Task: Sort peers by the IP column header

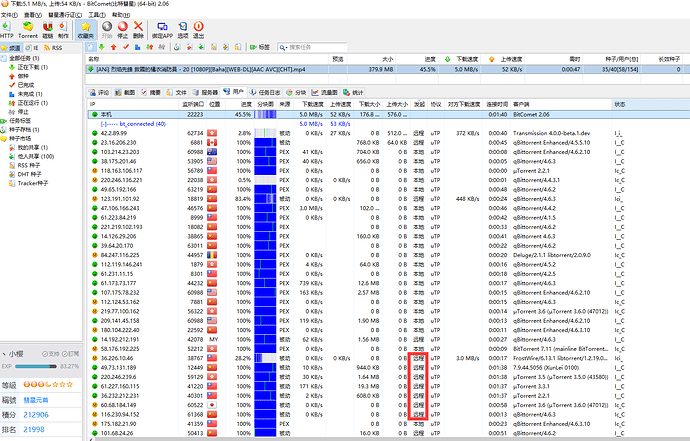Action: pyautogui.click(x=132, y=104)
